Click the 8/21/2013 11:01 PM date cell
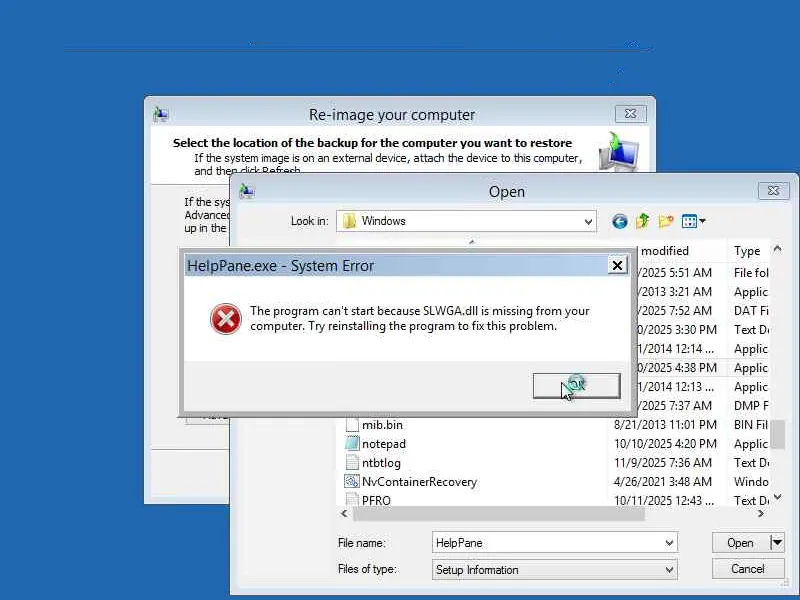This screenshot has width=800, height=600. pyautogui.click(x=665, y=425)
